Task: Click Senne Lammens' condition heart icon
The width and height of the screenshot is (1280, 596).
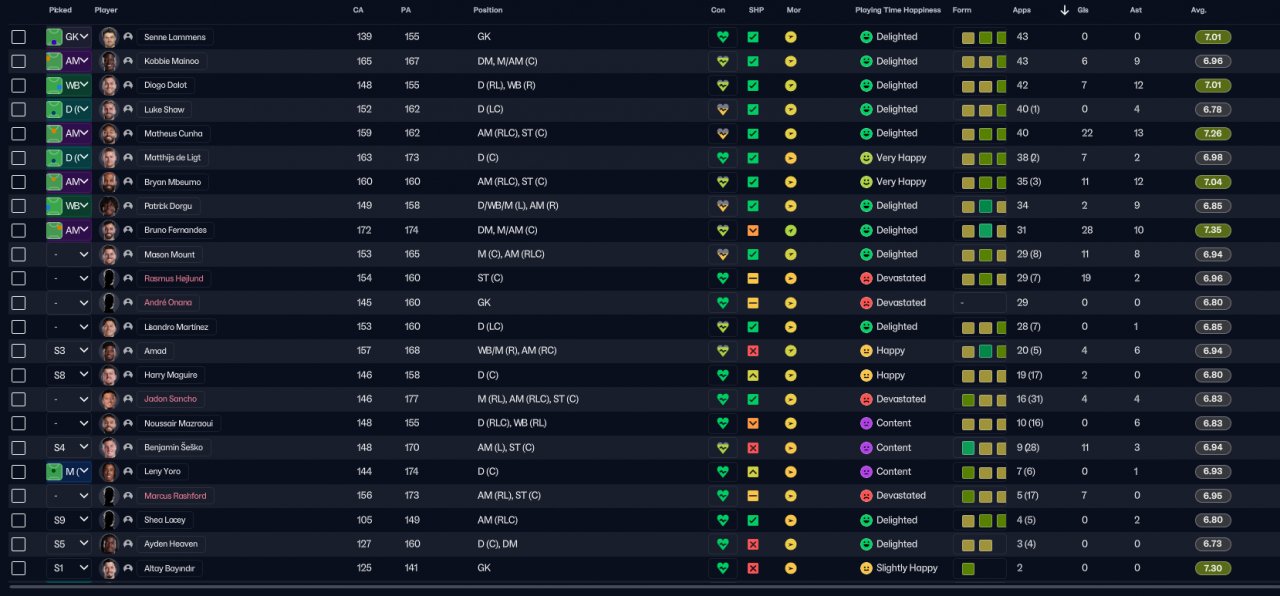Action: pos(722,37)
